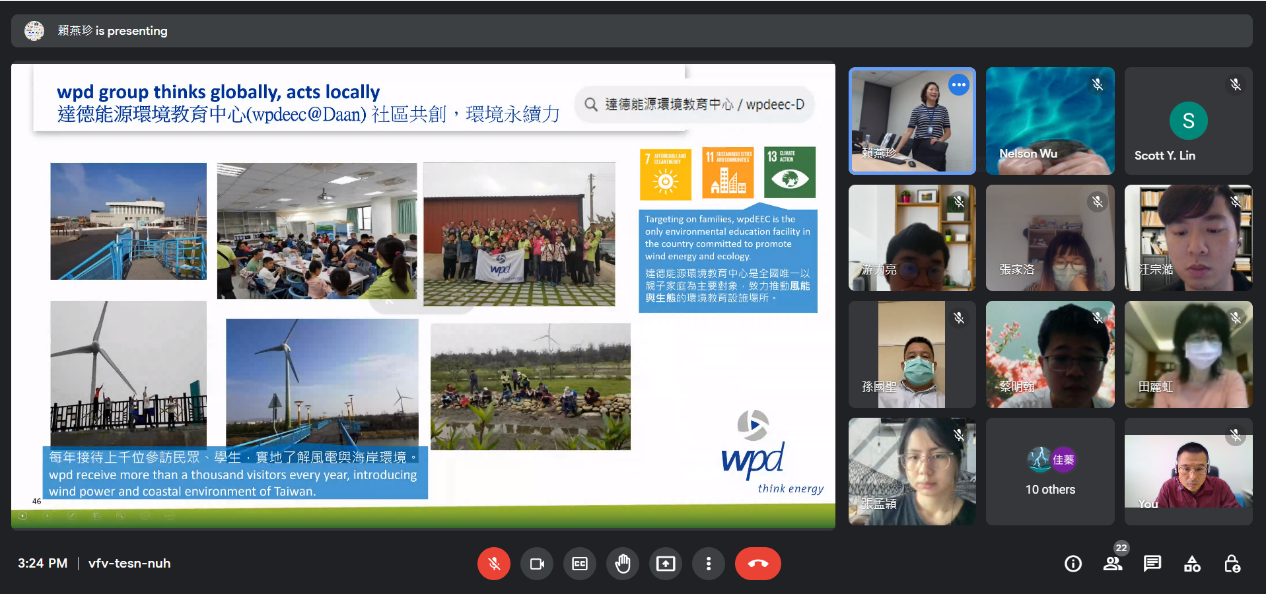Viewport: 1266px width, 594px height.
Task: Click the muted mic icon on 田麗虹's tile
Action: click(x=1235, y=318)
